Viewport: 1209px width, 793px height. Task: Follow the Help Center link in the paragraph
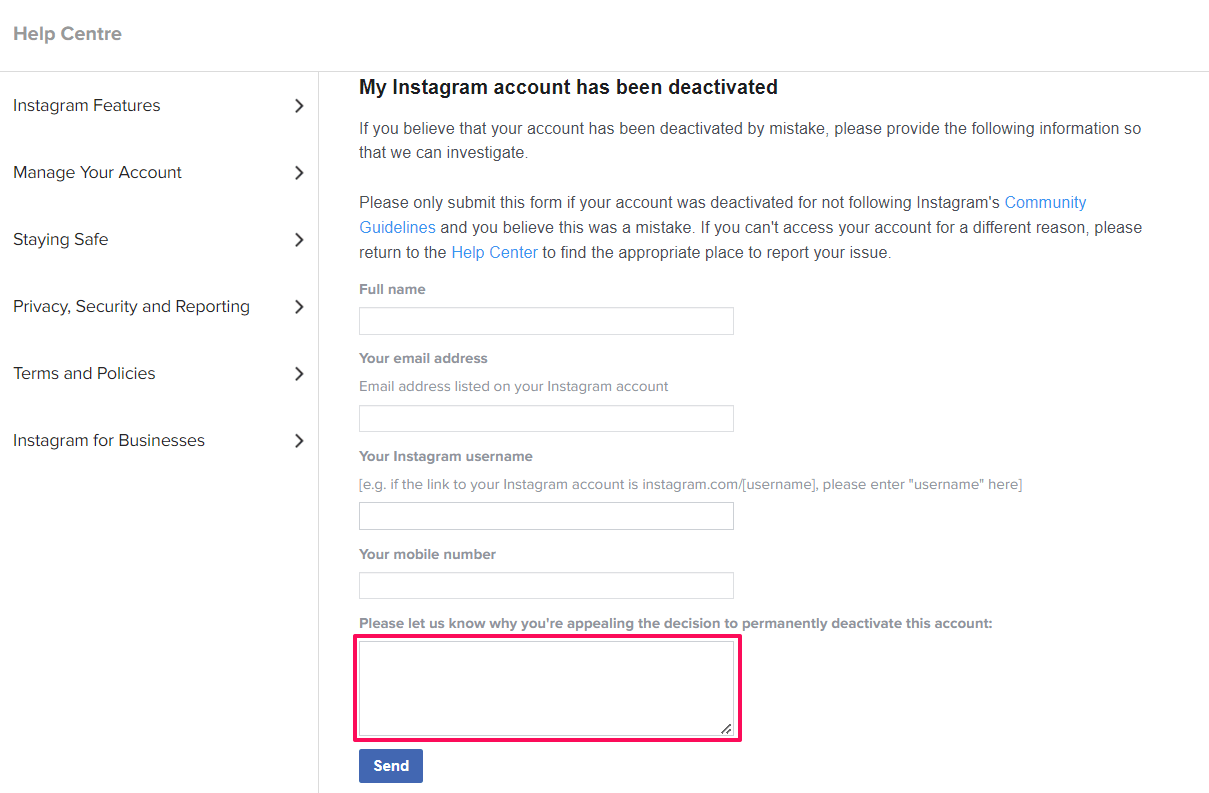(494, 253)
